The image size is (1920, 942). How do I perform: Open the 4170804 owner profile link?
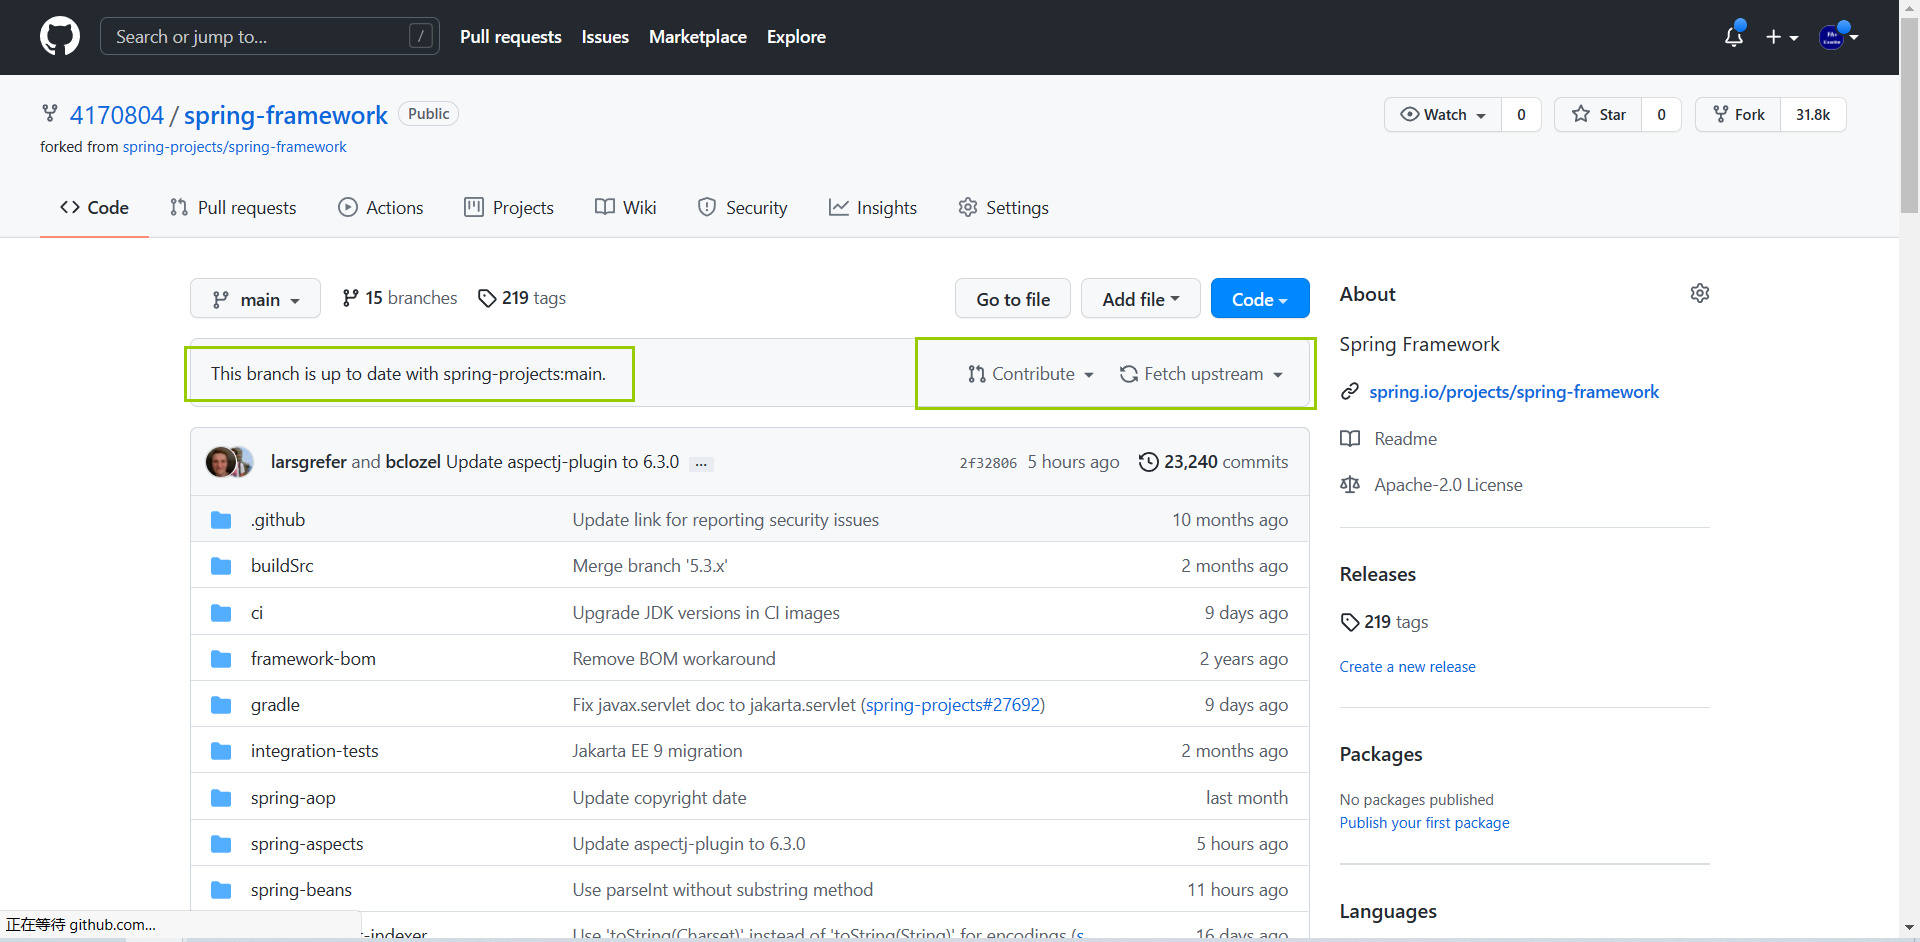117,115
